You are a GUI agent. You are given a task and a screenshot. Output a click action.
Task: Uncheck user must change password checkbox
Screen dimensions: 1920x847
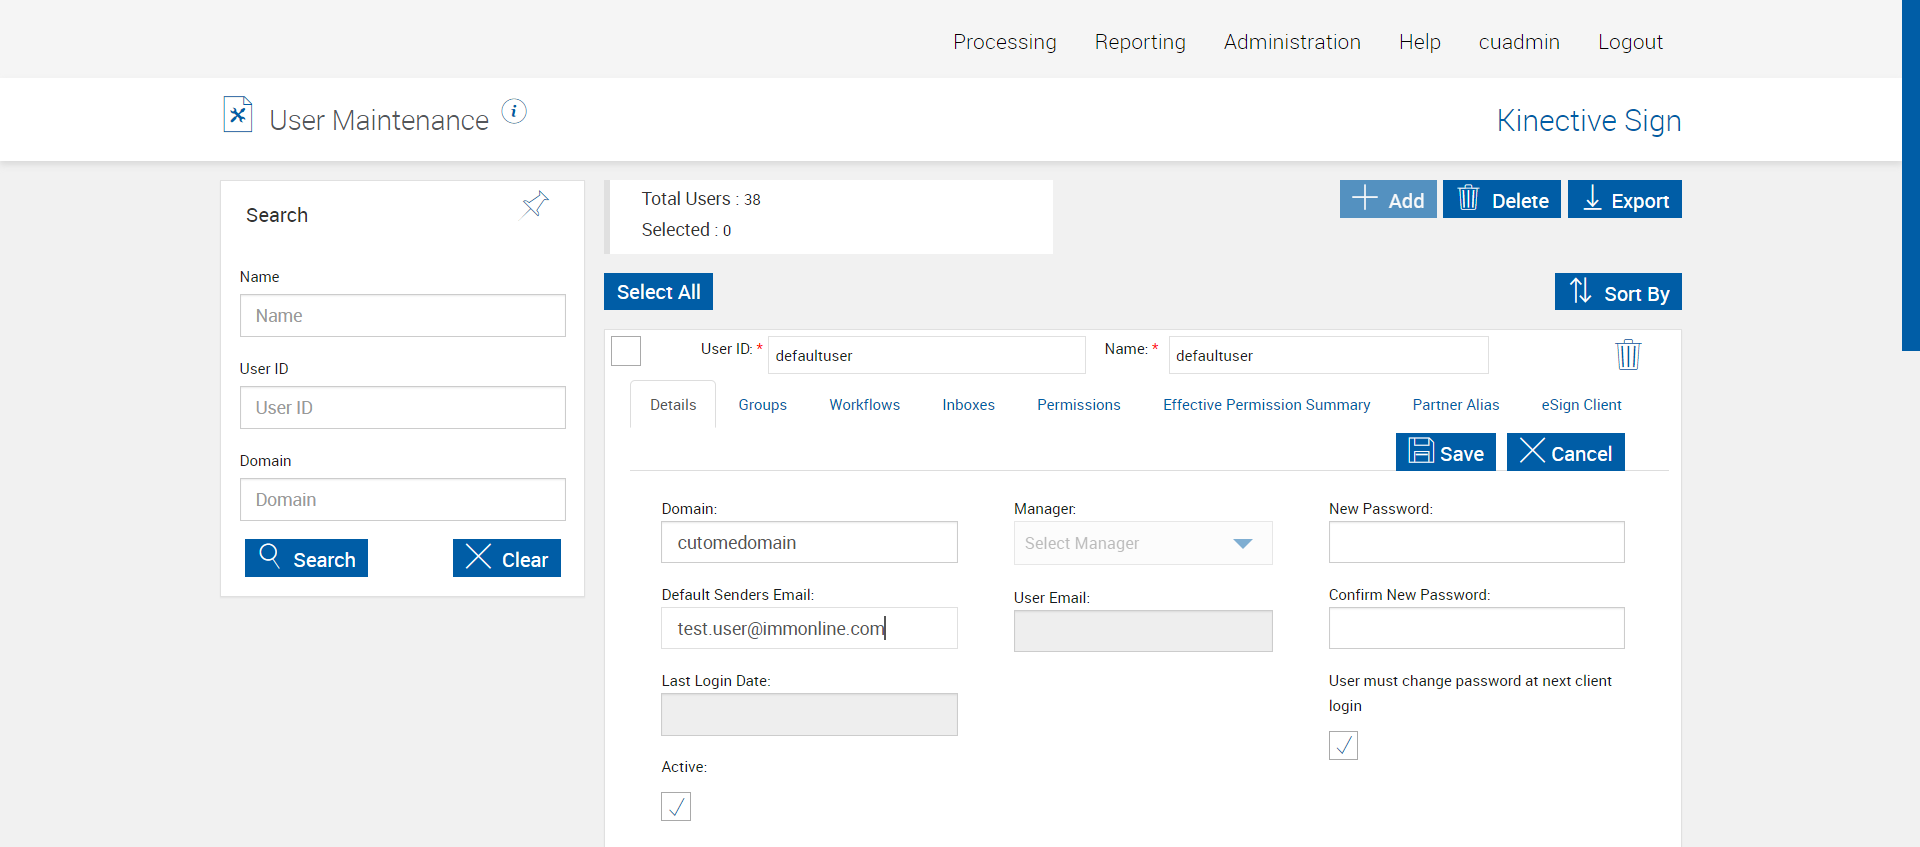[1343, 745]
